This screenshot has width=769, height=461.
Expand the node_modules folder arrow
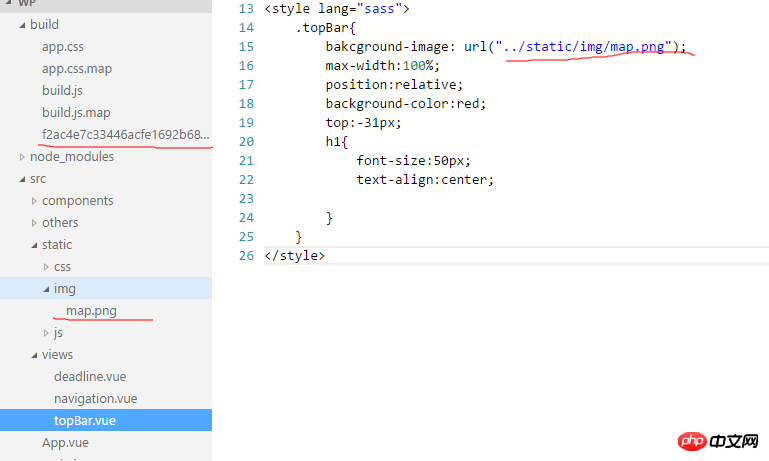tap(22, 157)
